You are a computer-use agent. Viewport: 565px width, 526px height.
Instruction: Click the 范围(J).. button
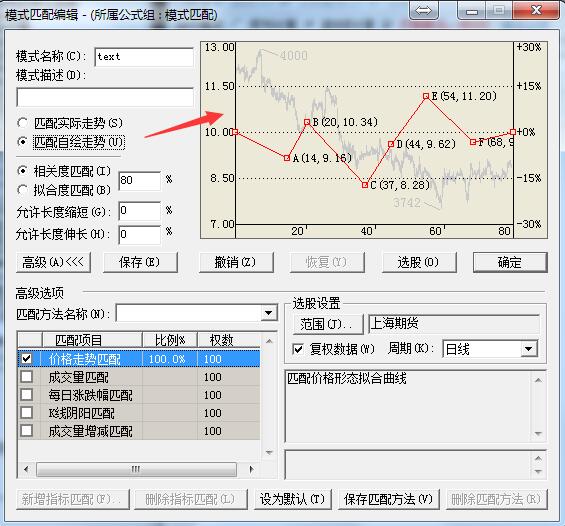328,324
